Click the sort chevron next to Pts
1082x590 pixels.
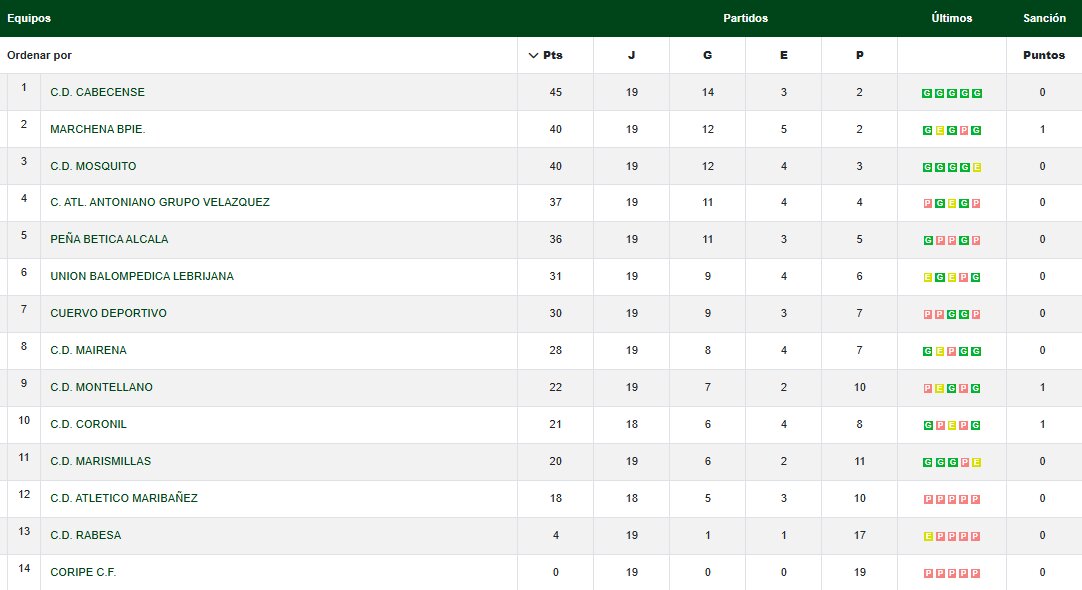533,55
